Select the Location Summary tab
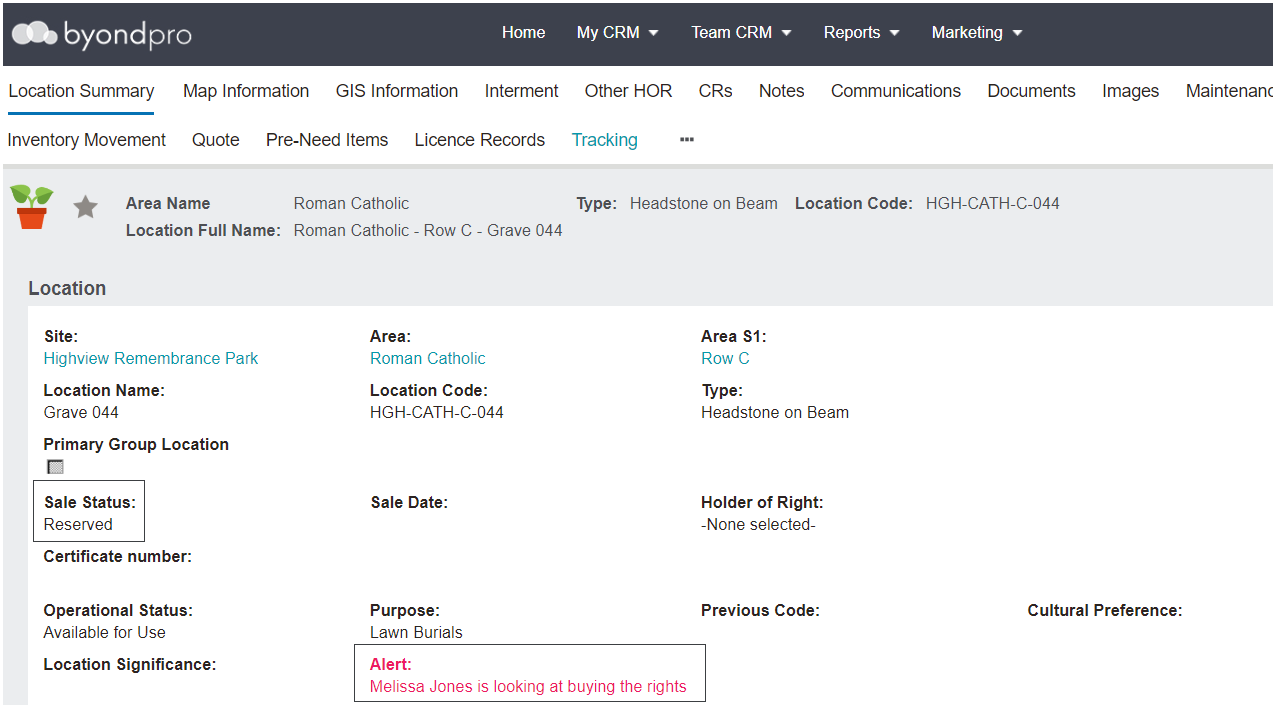Viewport: 1276px width, 708px height. [81, 91]
